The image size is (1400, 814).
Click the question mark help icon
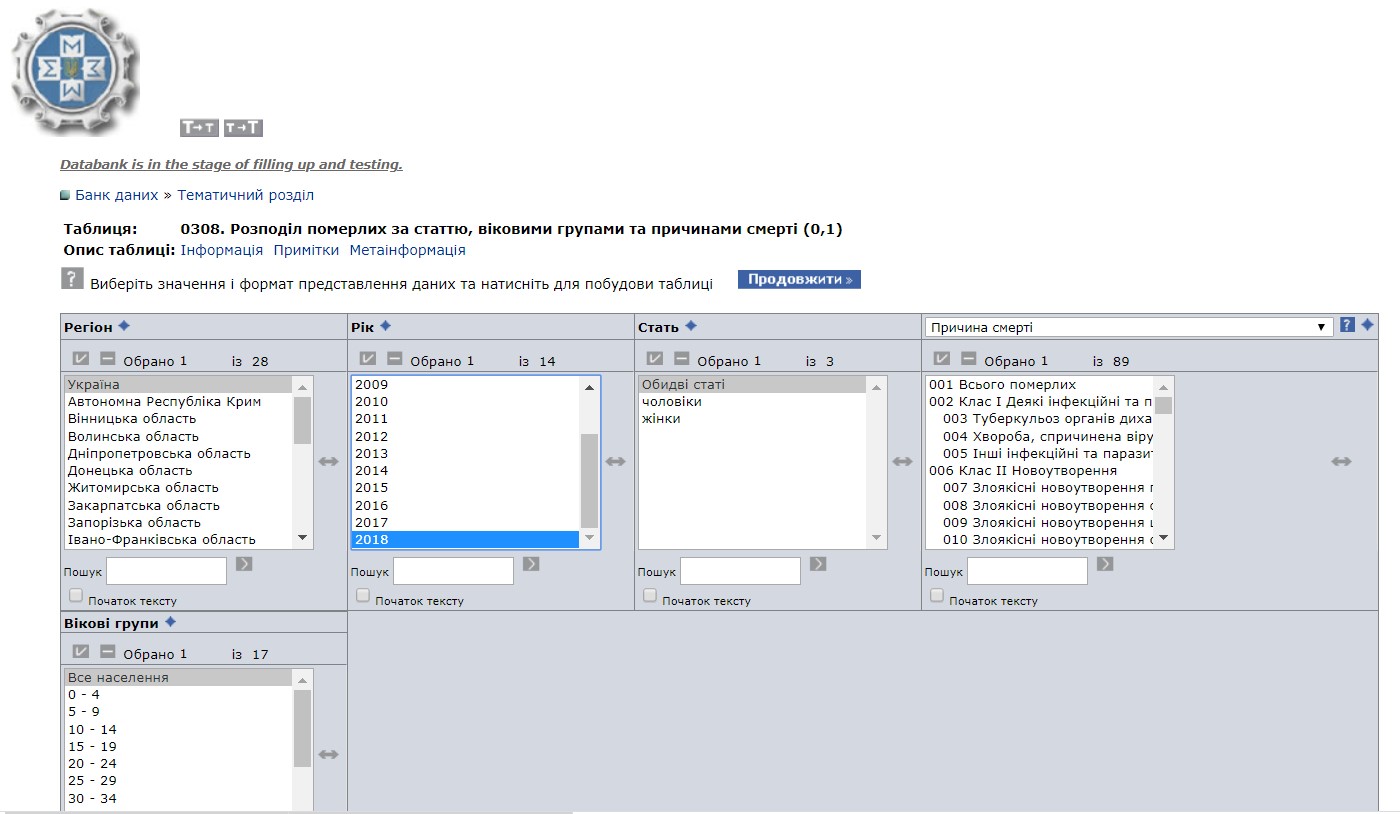coord(72,279)
